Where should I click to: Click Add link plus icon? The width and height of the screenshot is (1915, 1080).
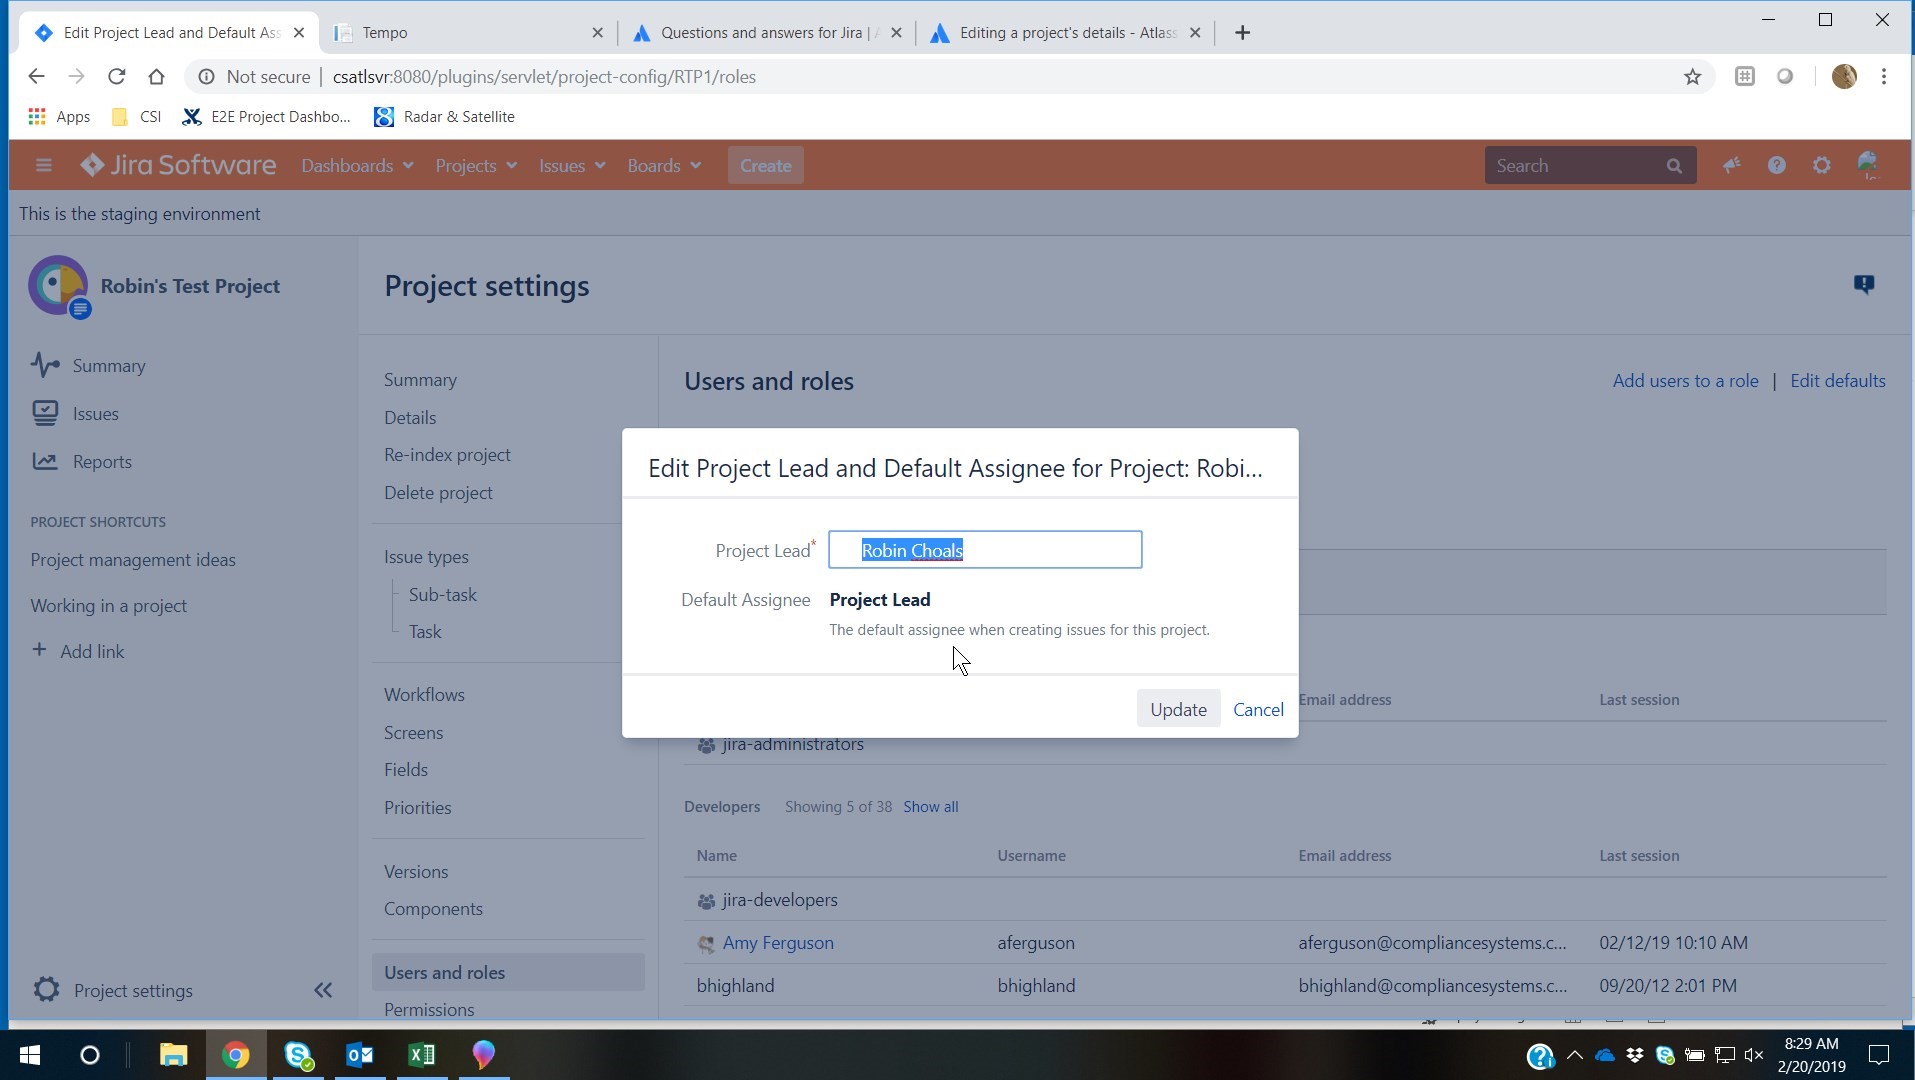tap(39, 650)
